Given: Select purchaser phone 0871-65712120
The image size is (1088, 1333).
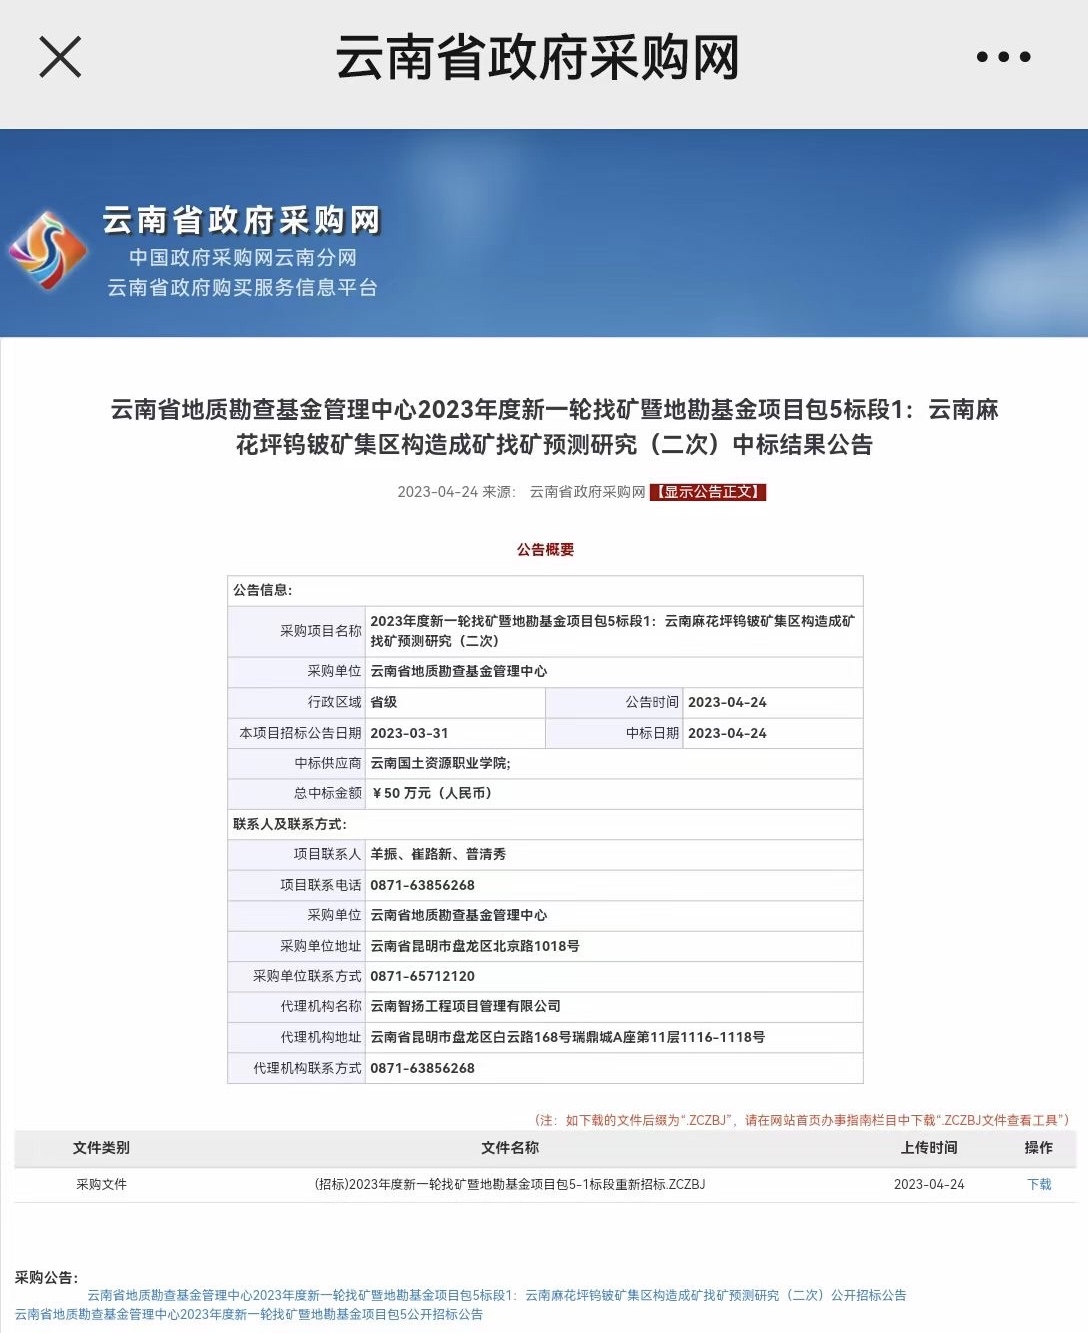Looking at the screenshot, I should coord(422,976).
